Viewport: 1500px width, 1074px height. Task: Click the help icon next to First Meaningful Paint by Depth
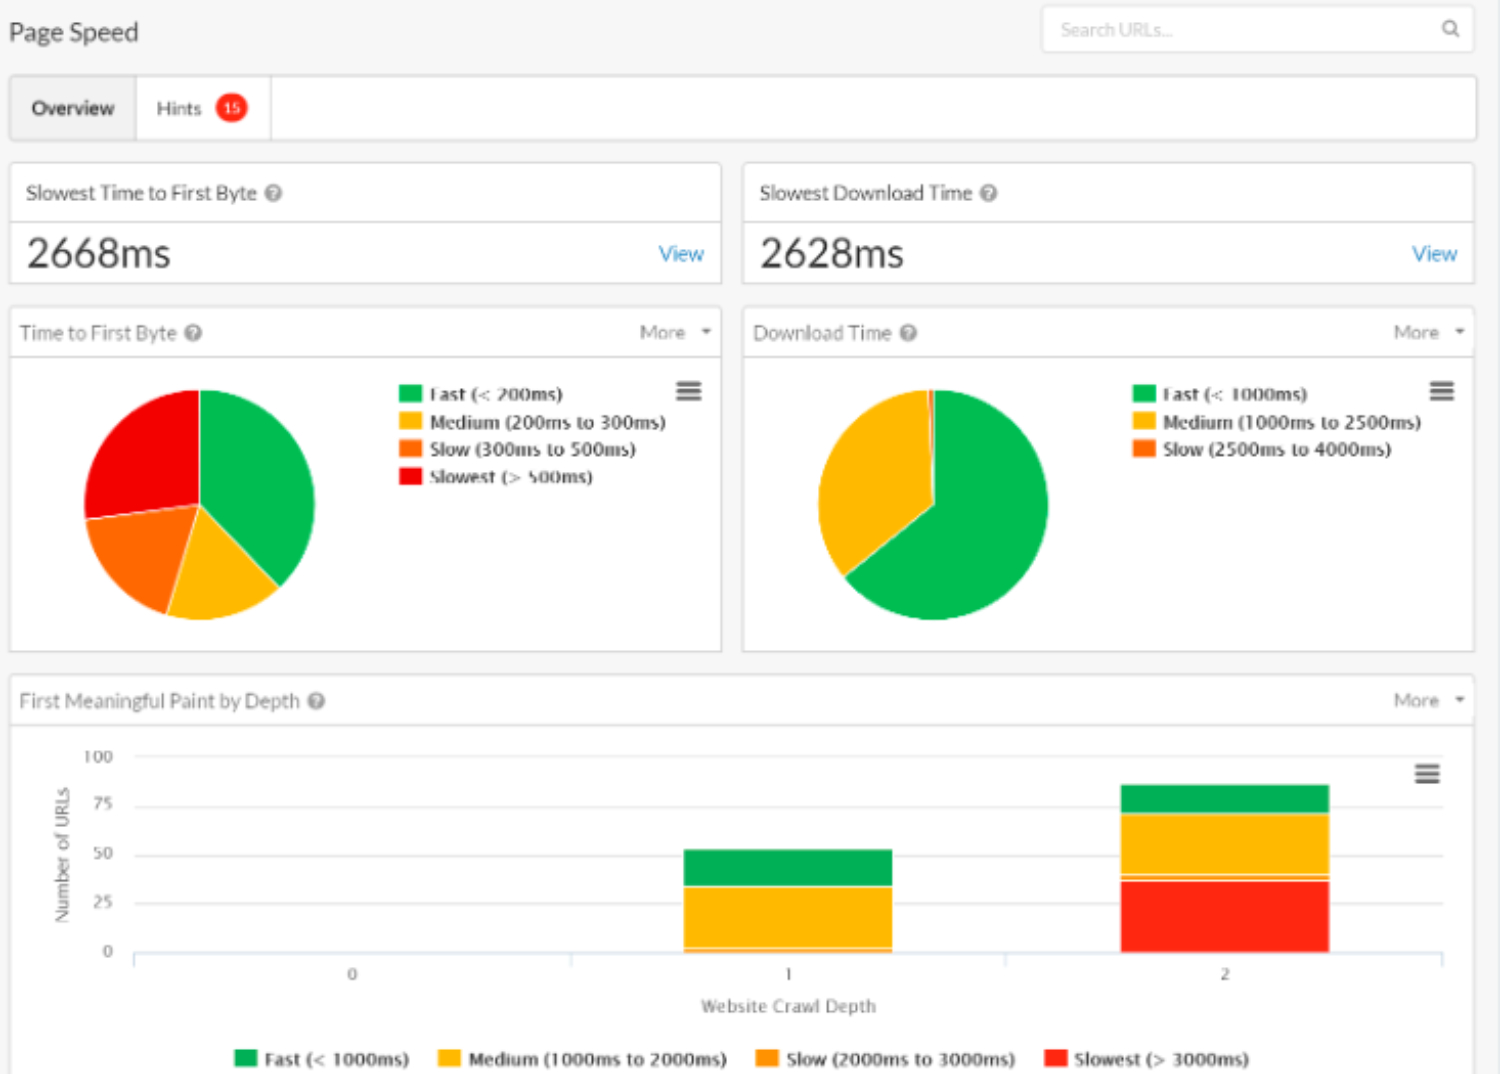[x=315, y=701]
